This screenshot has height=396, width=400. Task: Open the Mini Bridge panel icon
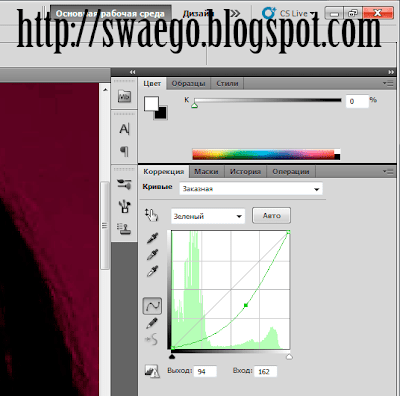(124, 96)
